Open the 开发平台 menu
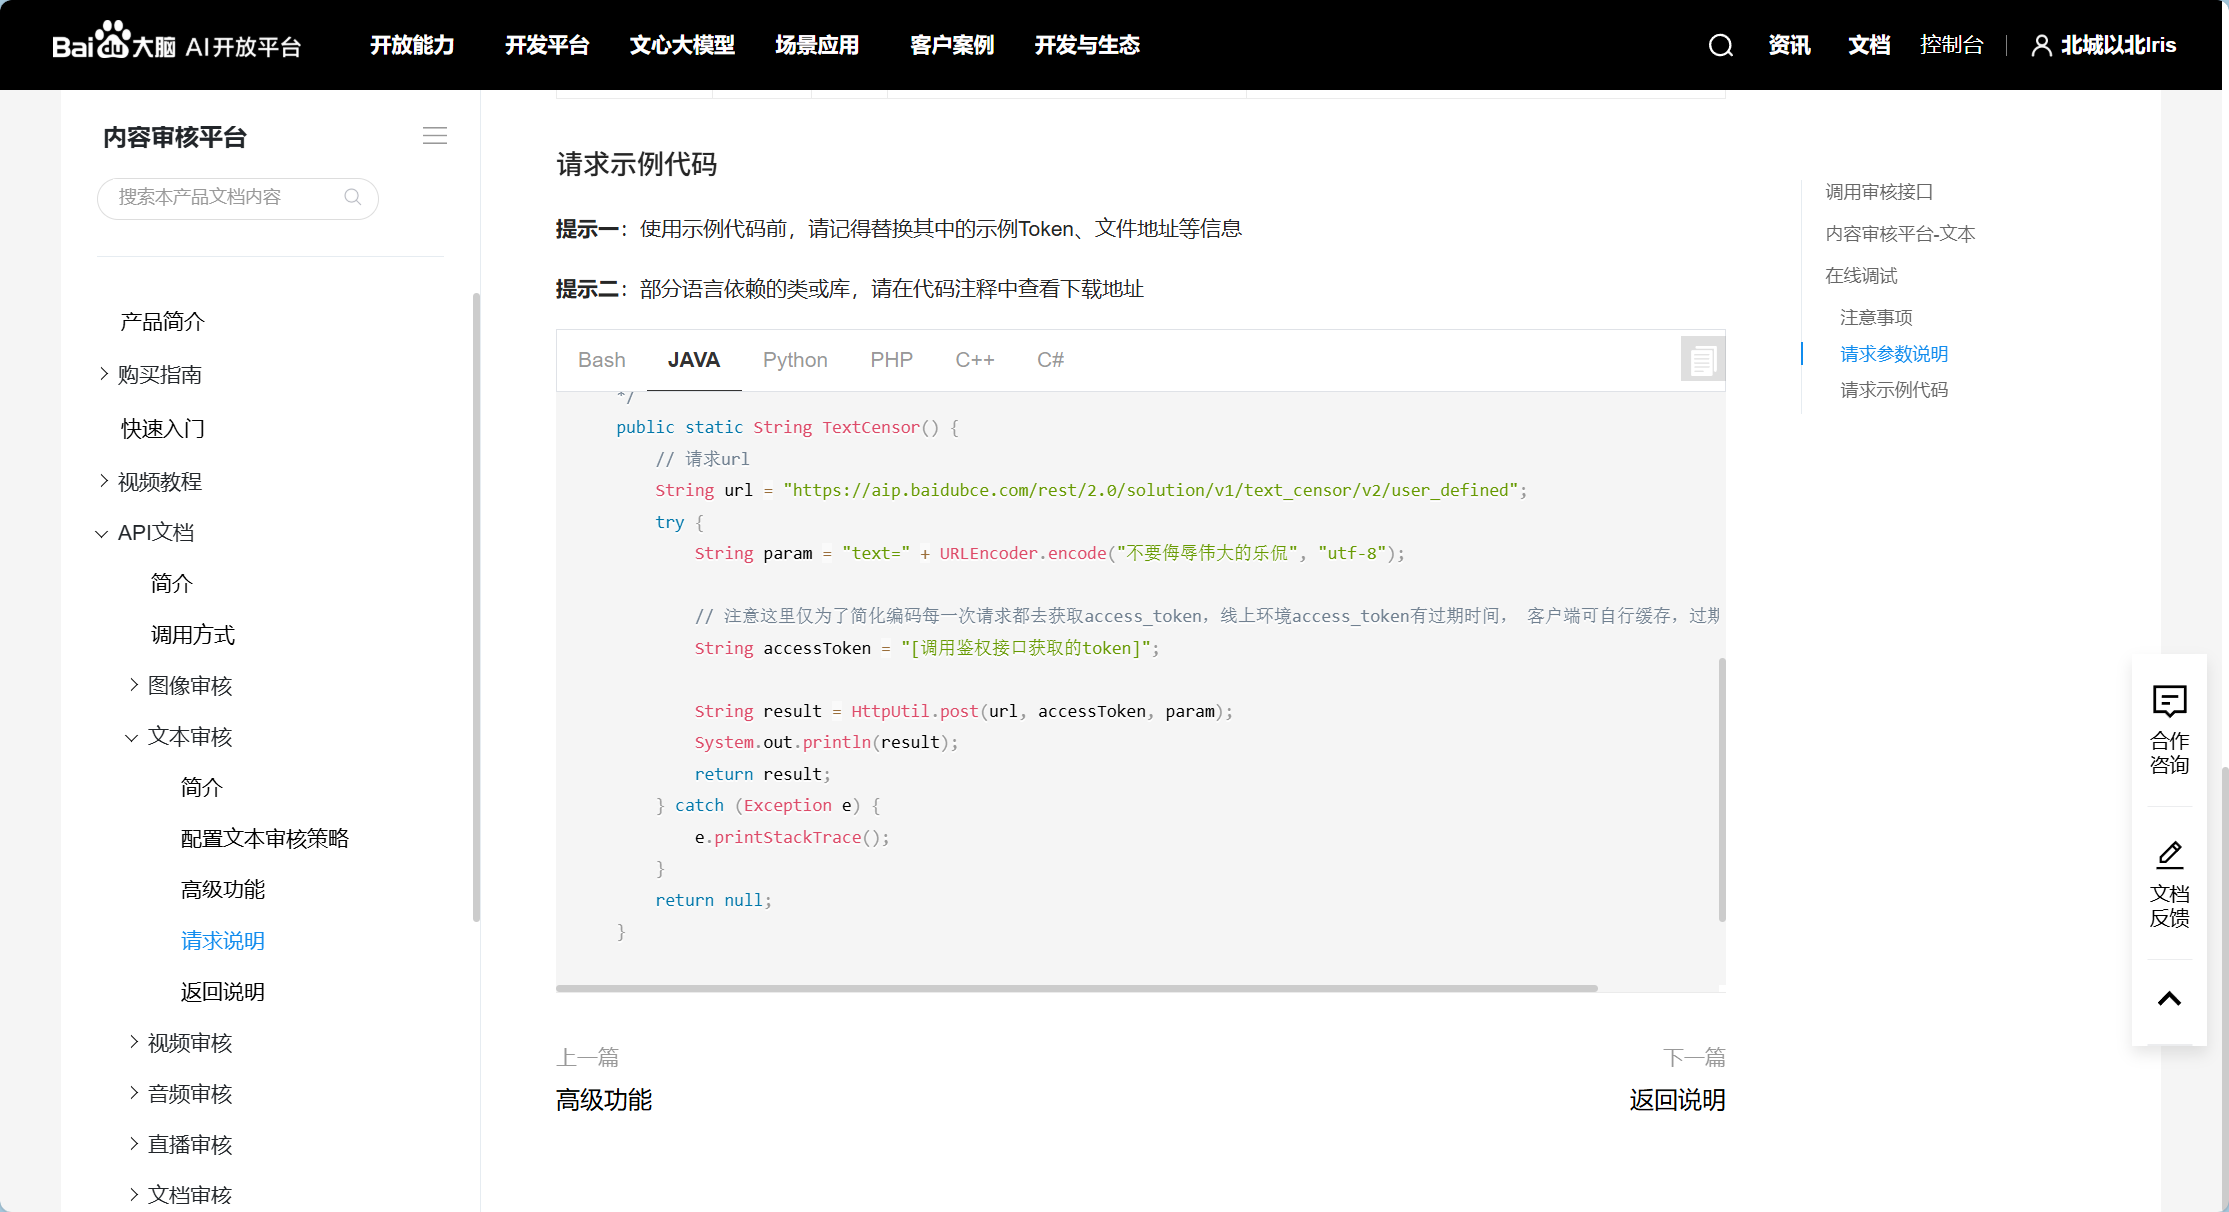The width and height of the screenshot is (2229, 1212). click(547, 45)
